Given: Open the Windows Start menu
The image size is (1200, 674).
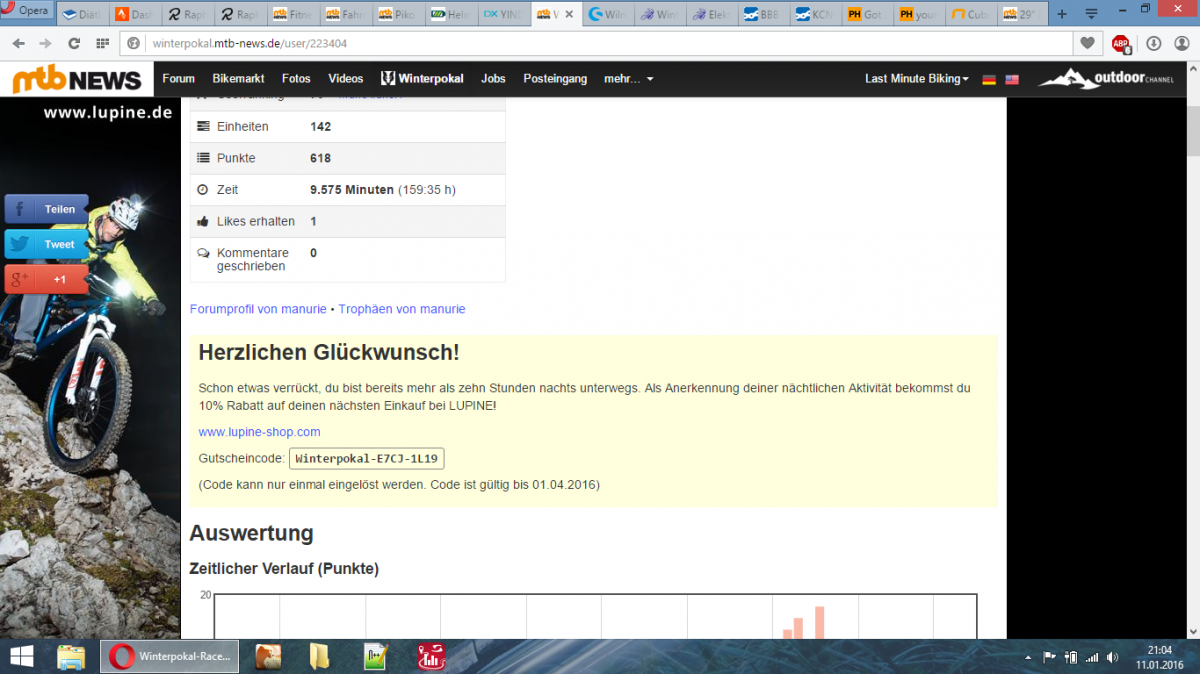Looking at the screenshot, I should tap(20, 656).
